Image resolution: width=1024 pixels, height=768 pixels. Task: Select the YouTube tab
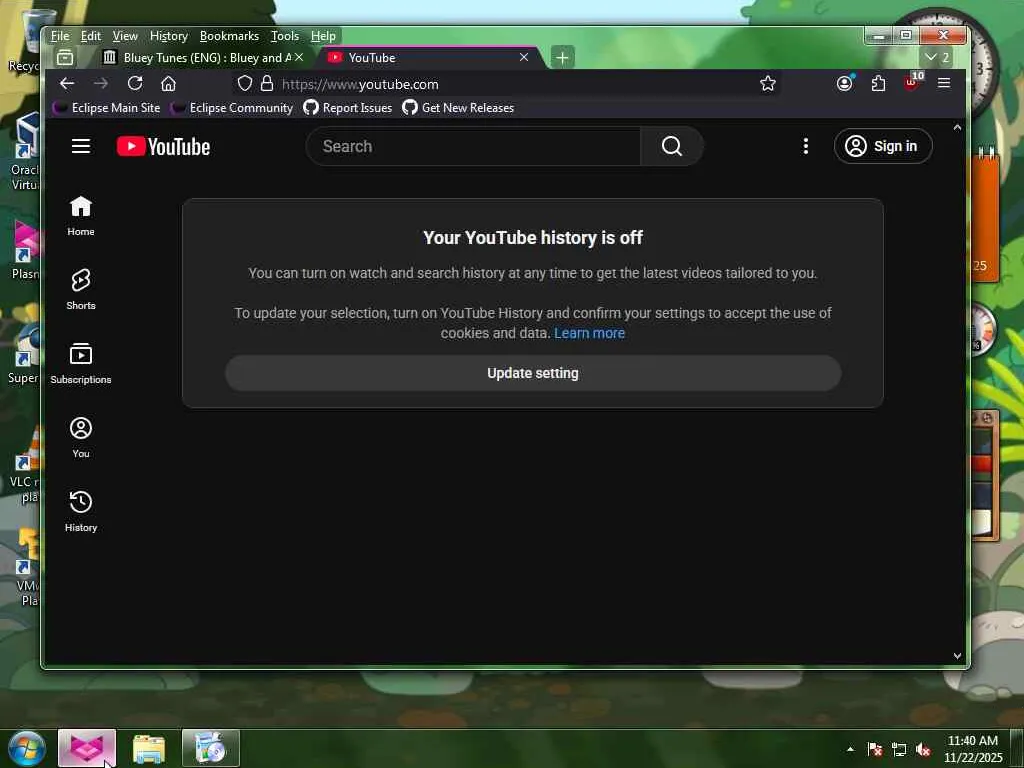[429, 57]
